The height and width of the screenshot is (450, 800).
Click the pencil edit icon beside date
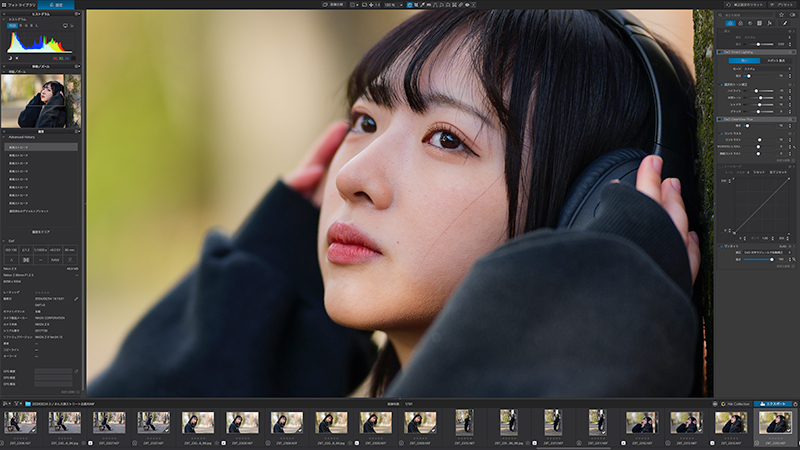[x=76, y=298]
